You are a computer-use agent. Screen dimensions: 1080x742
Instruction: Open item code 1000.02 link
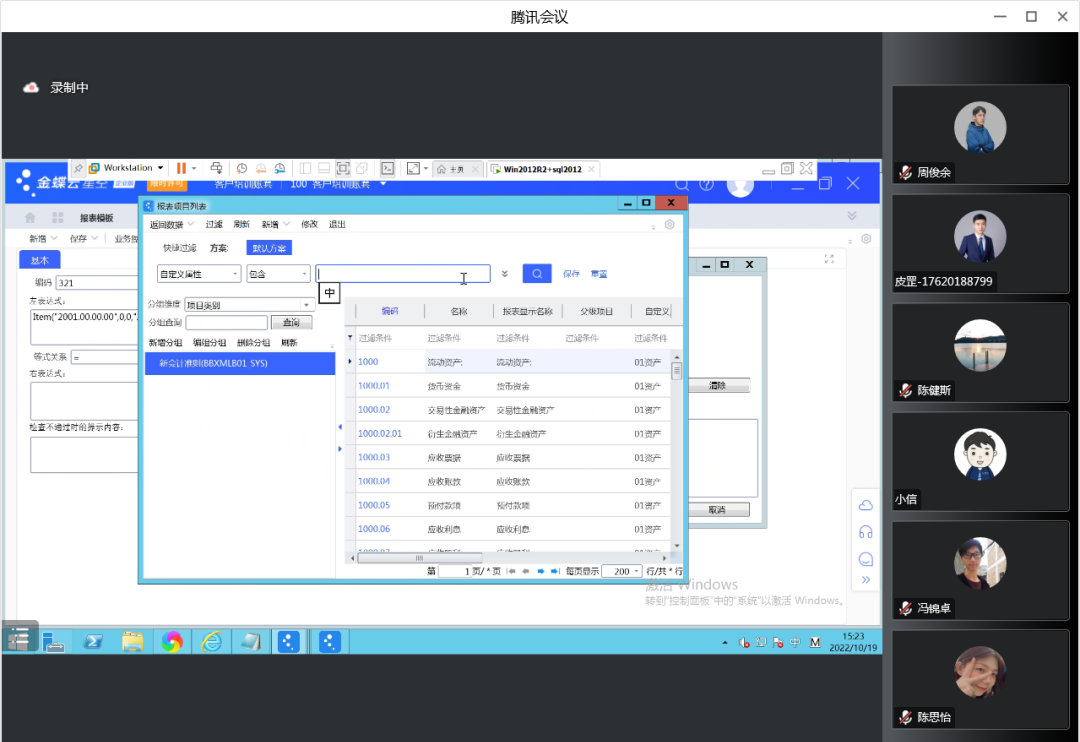373,410
